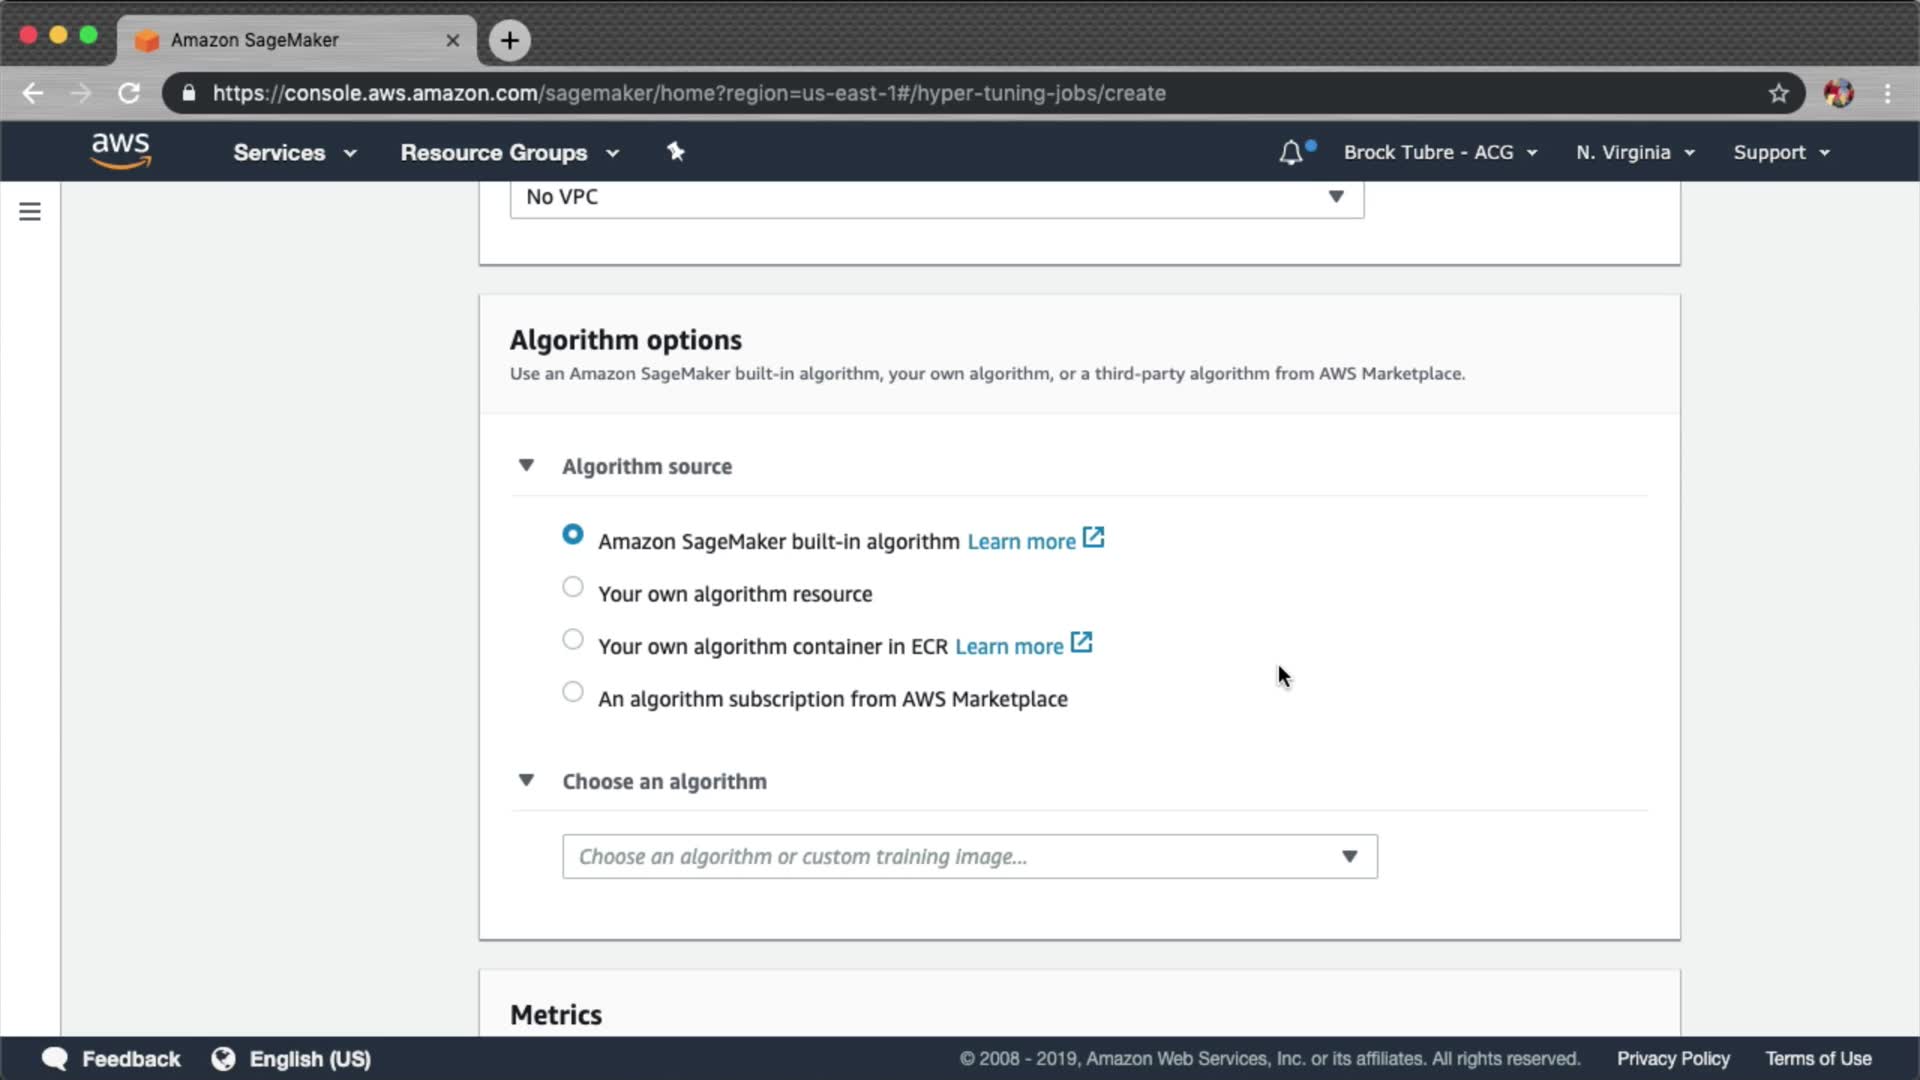Open the Privacy Policy link
The height and width of the screenshot is (1080, 1920).
tap(1672, 1059)
